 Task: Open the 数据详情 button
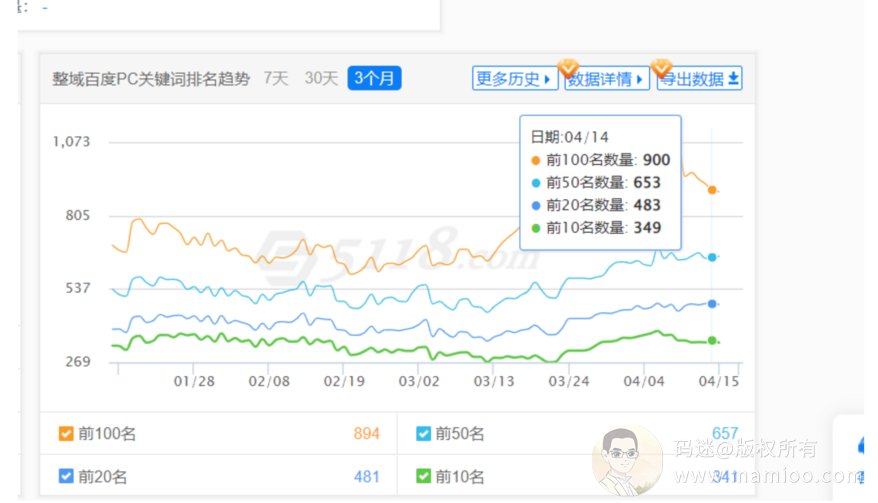point(606,79)
